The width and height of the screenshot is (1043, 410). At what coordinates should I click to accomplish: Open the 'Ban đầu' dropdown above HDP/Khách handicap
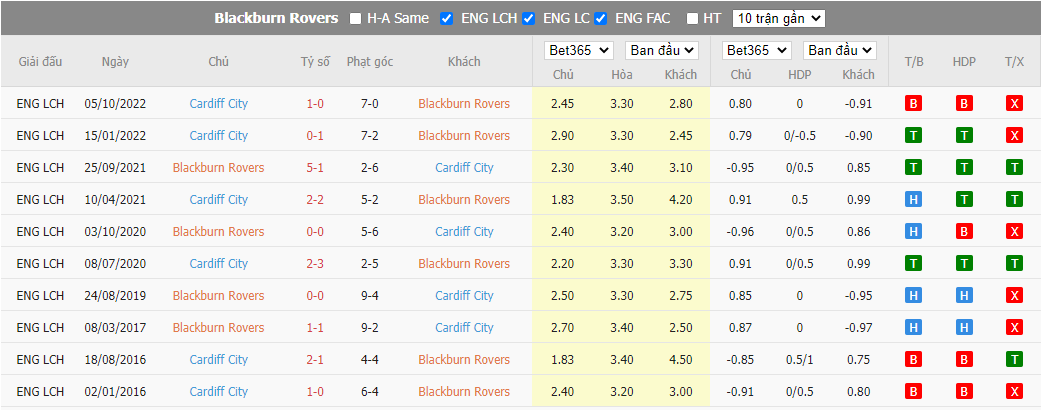[840, 50]
